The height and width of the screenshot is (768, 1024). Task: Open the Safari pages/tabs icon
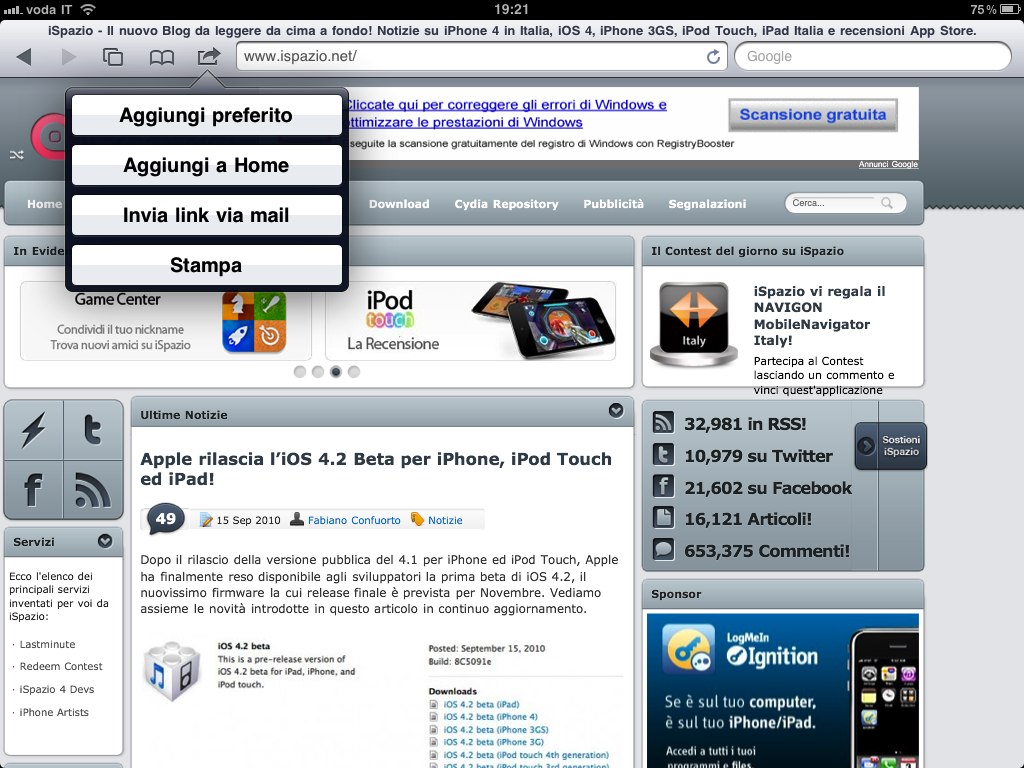click(113, 57)
